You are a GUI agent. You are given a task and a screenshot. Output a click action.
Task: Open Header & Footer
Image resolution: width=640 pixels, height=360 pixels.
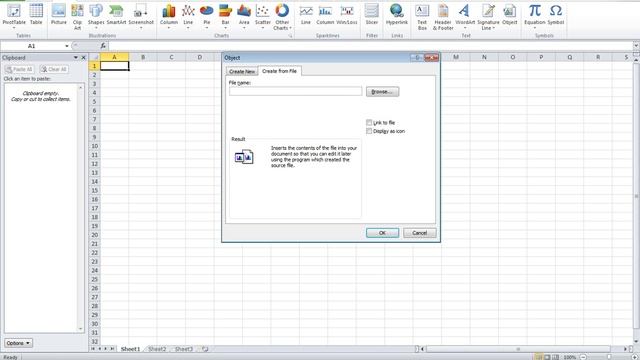(x=443, y=16)
